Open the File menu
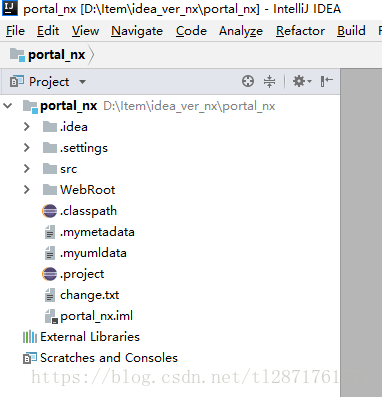Screen dimensions: 382x397 click(x=15, y=31)
